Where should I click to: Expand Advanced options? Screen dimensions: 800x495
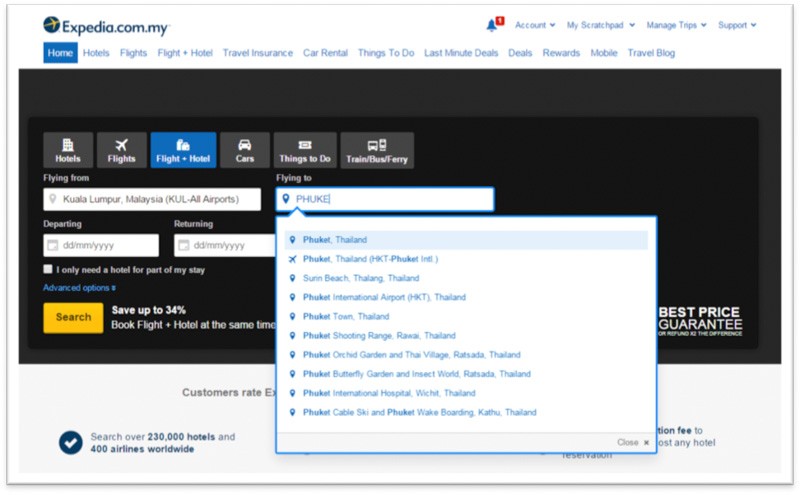[79, 288]
